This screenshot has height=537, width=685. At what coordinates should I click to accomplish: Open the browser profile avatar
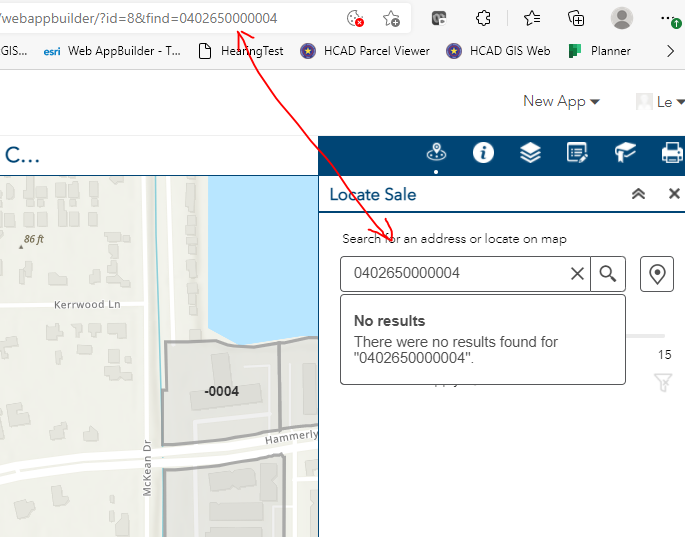pos(622,18)
